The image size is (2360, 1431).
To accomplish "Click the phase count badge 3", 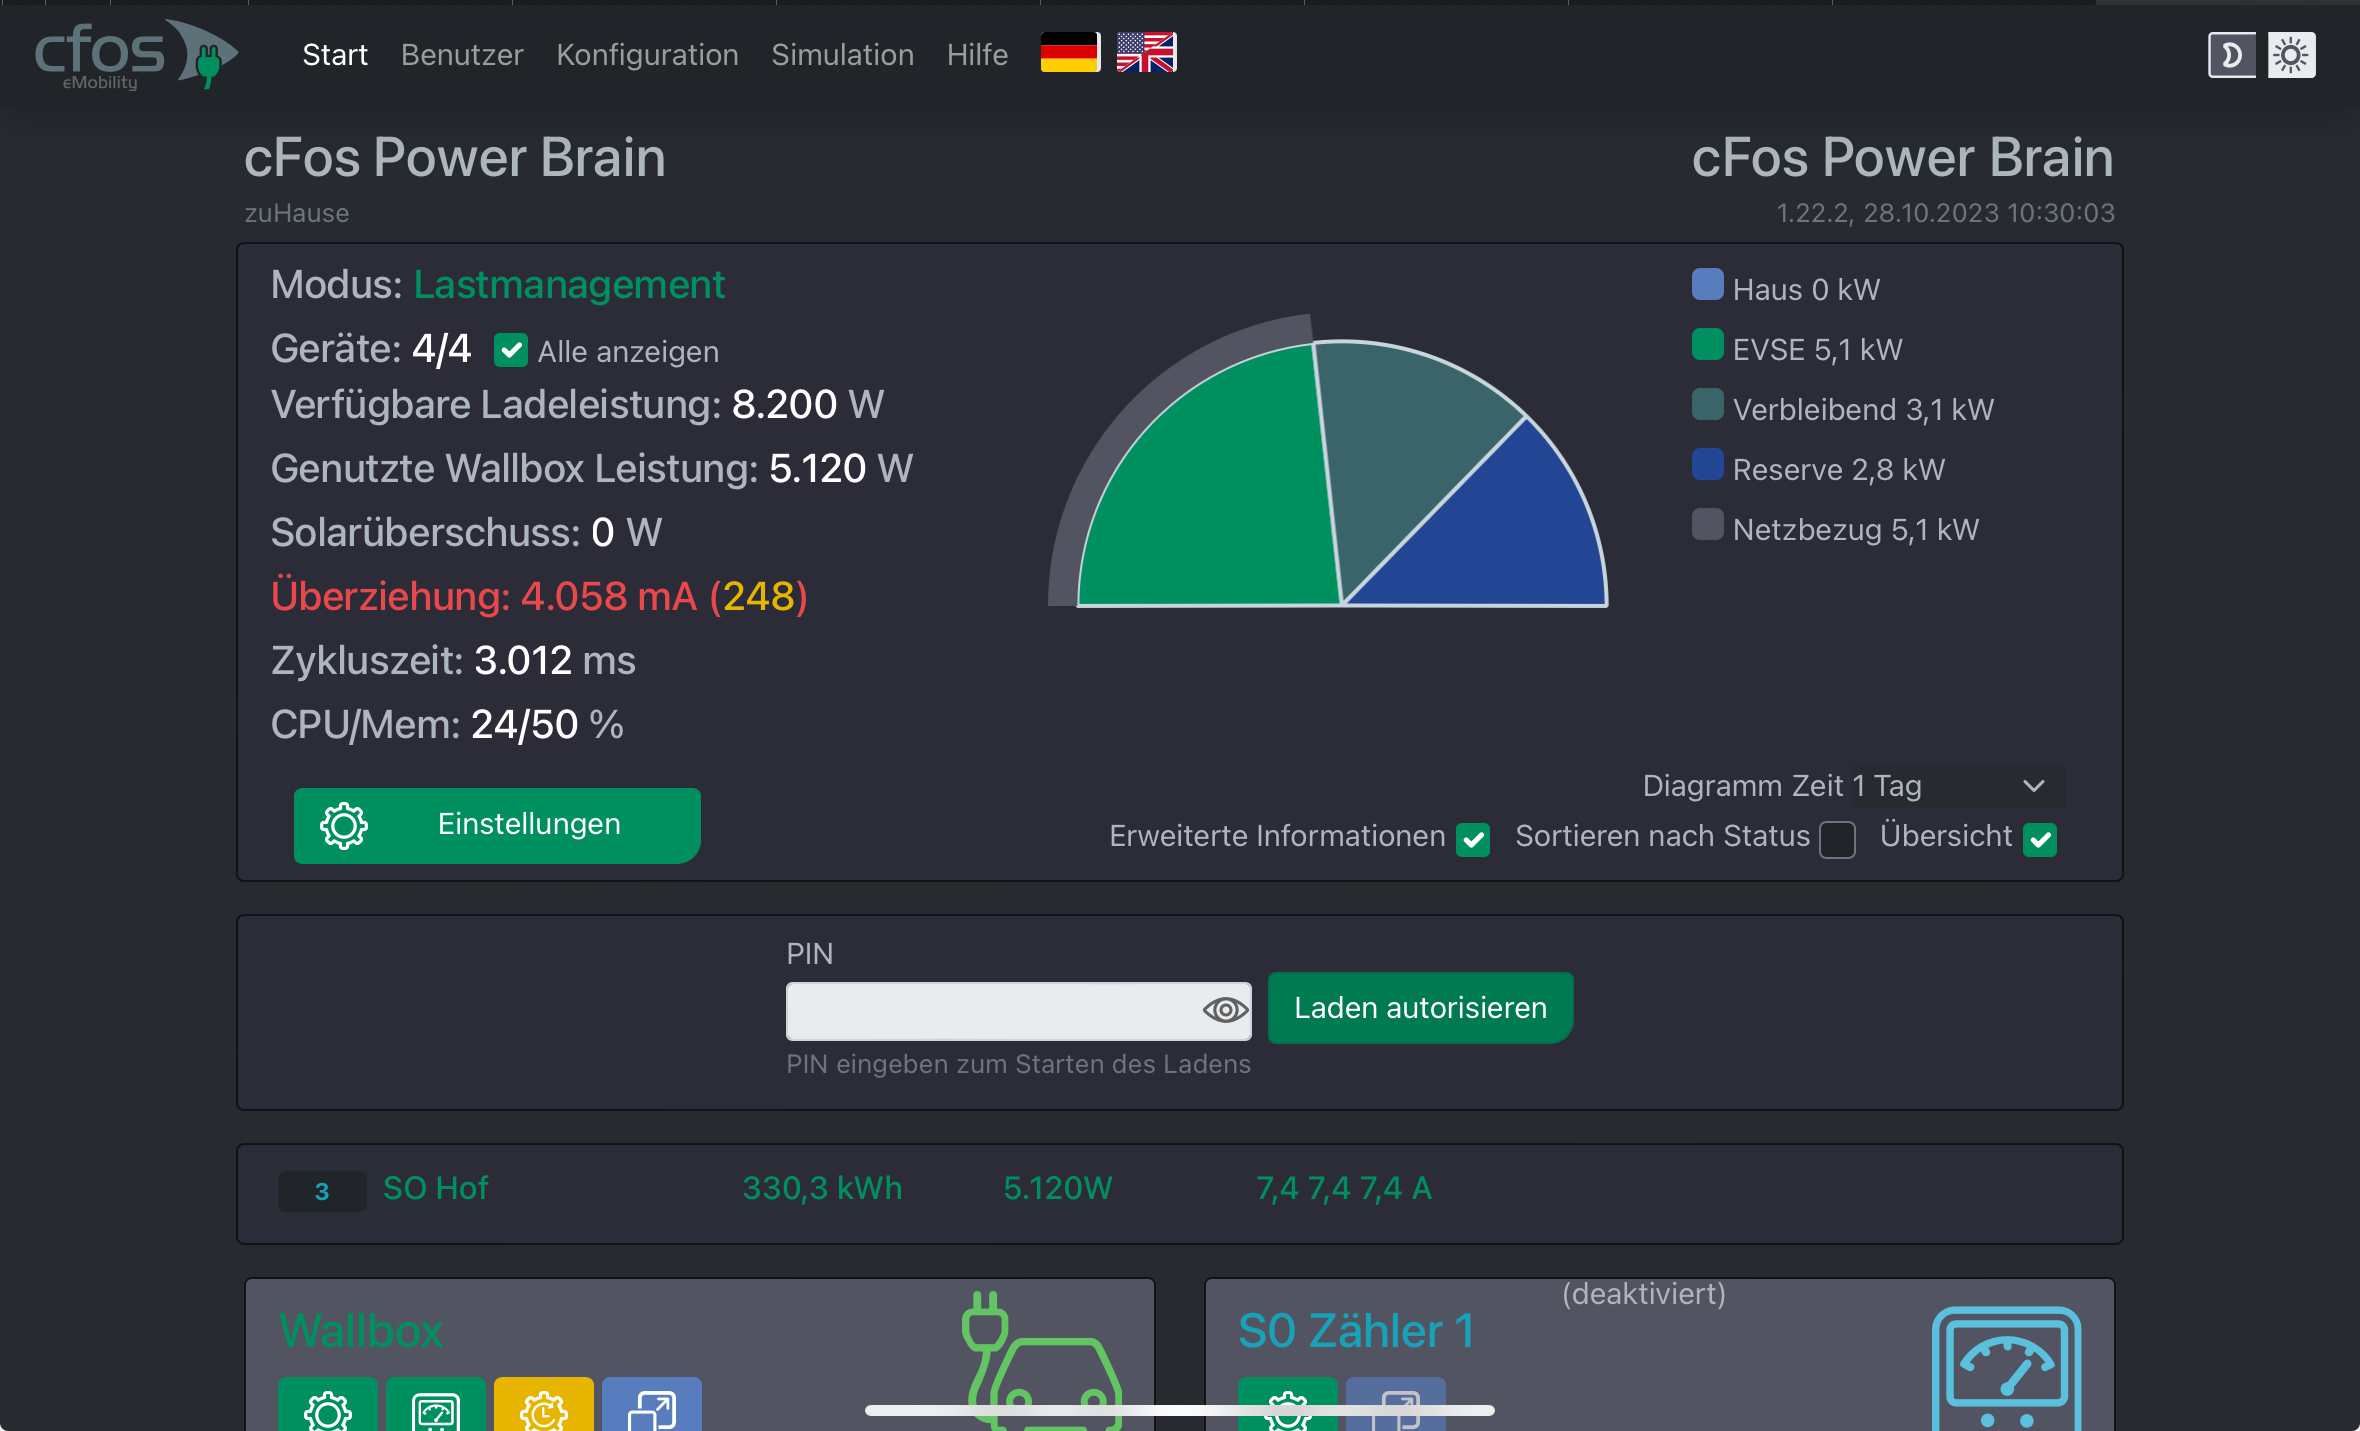I will [322, 1191].
